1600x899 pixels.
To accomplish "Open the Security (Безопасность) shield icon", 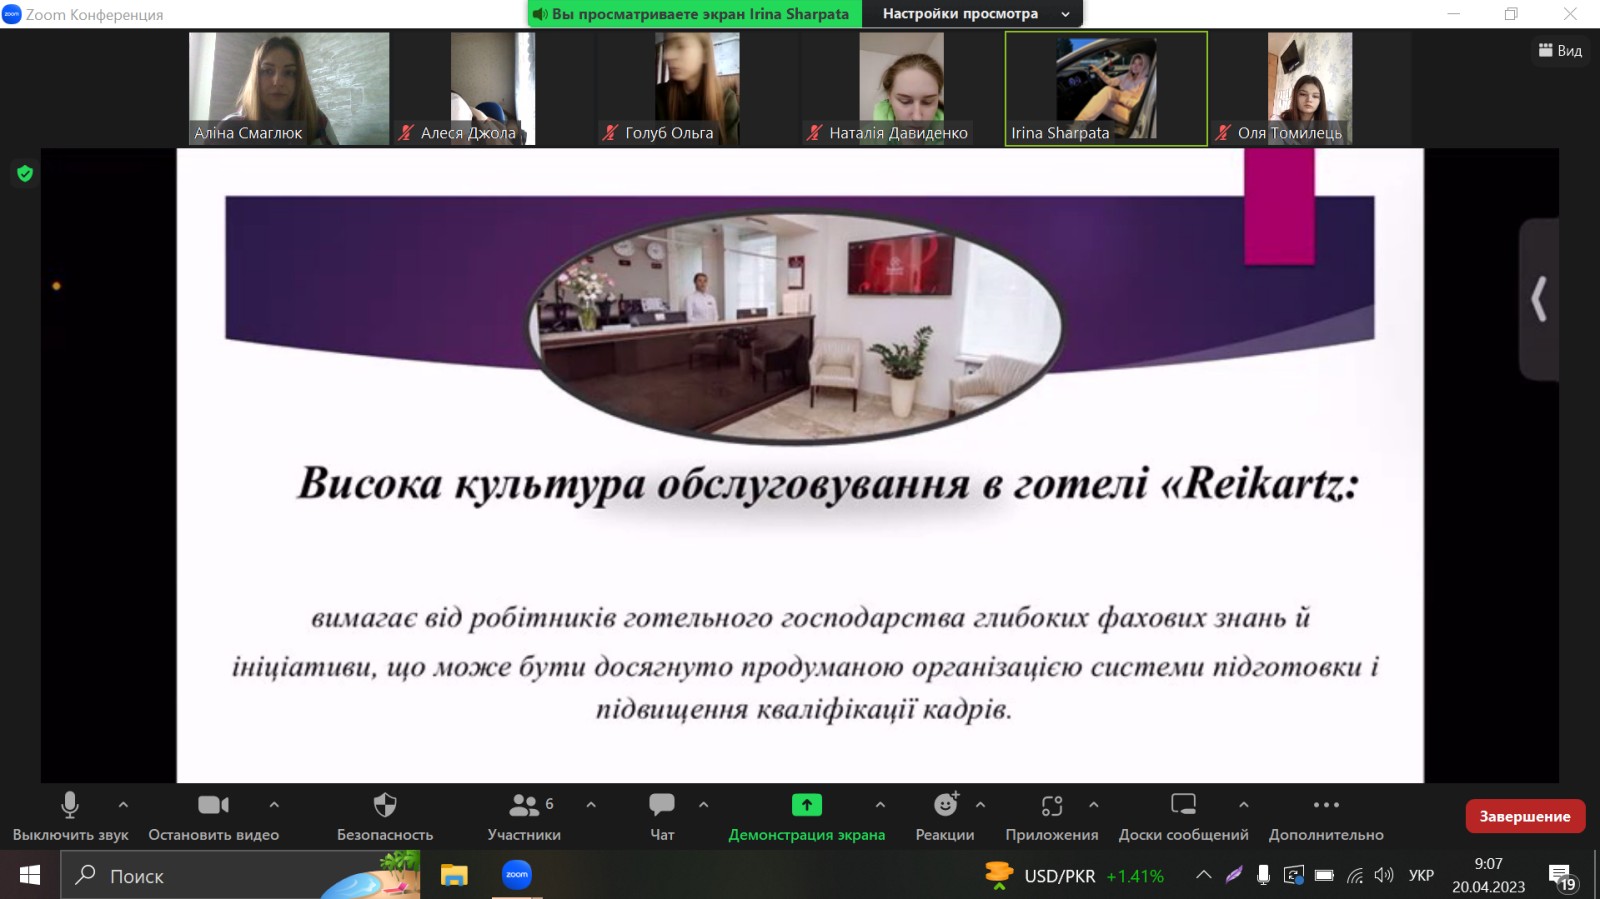I will 385,806.
